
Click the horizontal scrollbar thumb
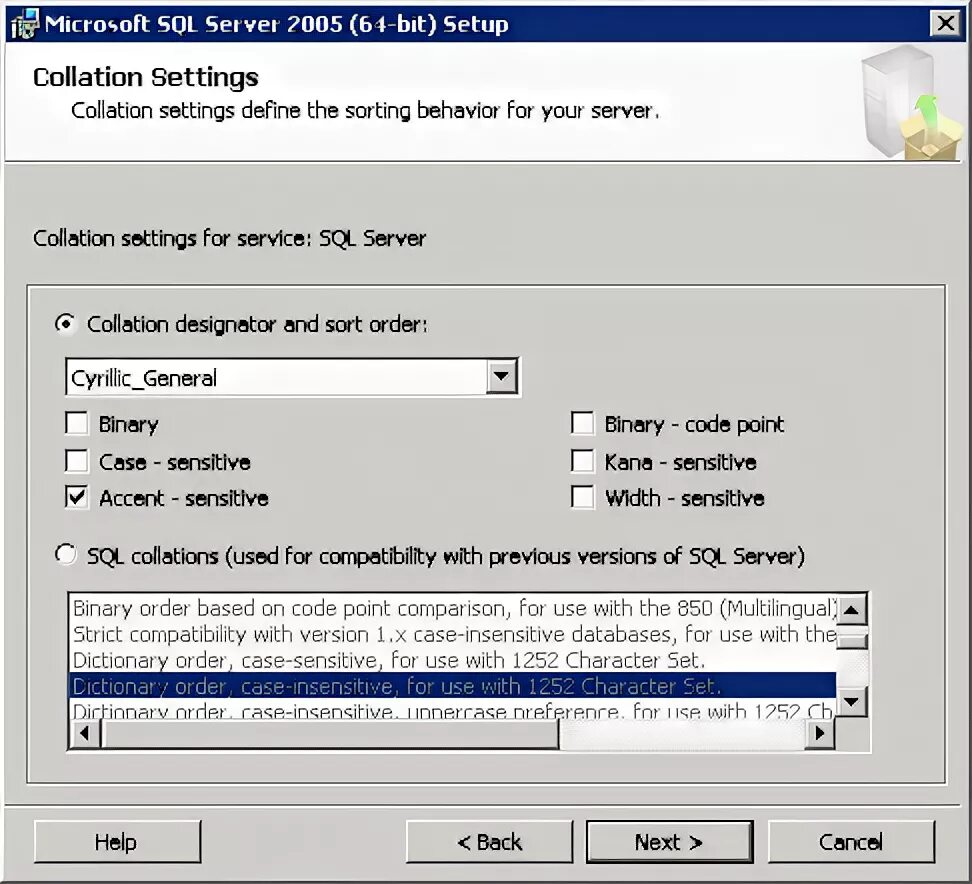(330, 734)
